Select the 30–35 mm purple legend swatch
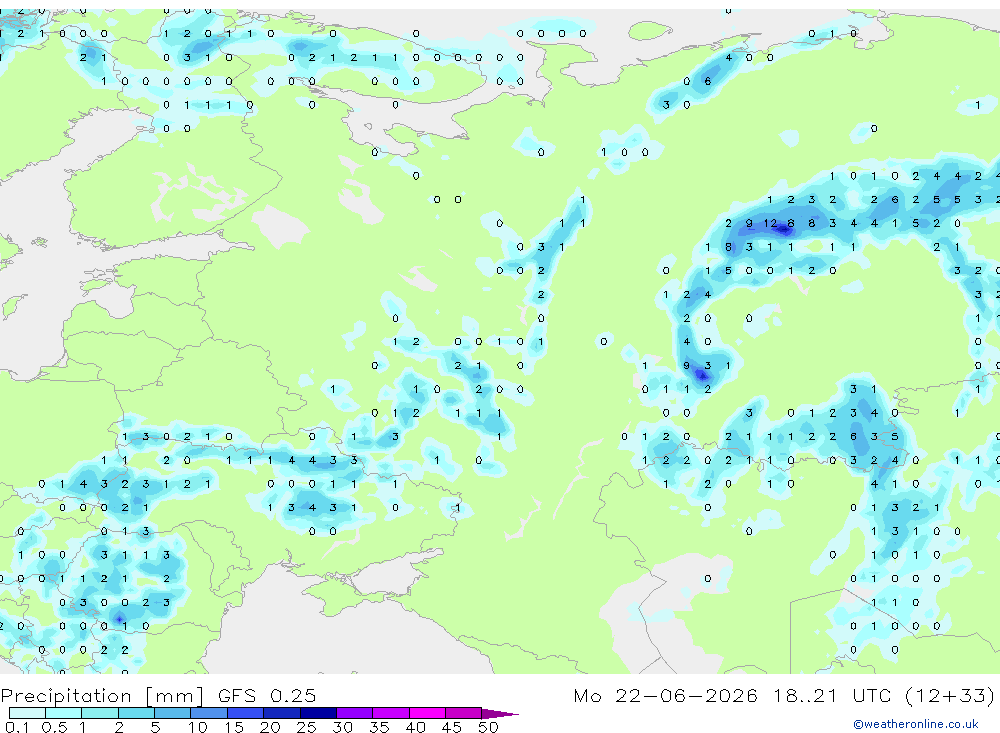 (x=355, y=713)
